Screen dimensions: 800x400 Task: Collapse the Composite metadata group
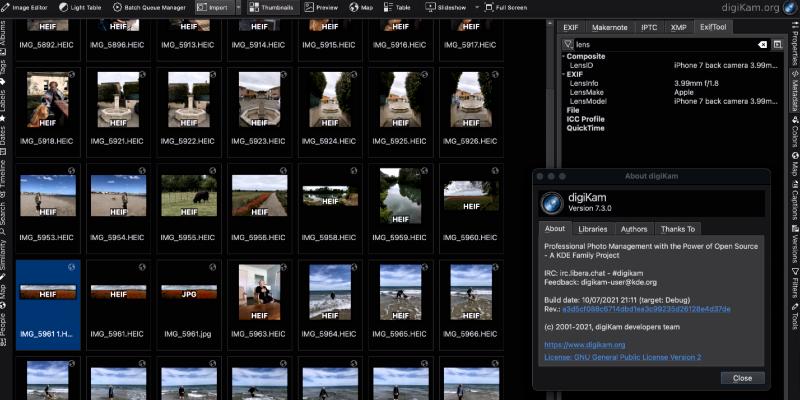tap(563, 57)
